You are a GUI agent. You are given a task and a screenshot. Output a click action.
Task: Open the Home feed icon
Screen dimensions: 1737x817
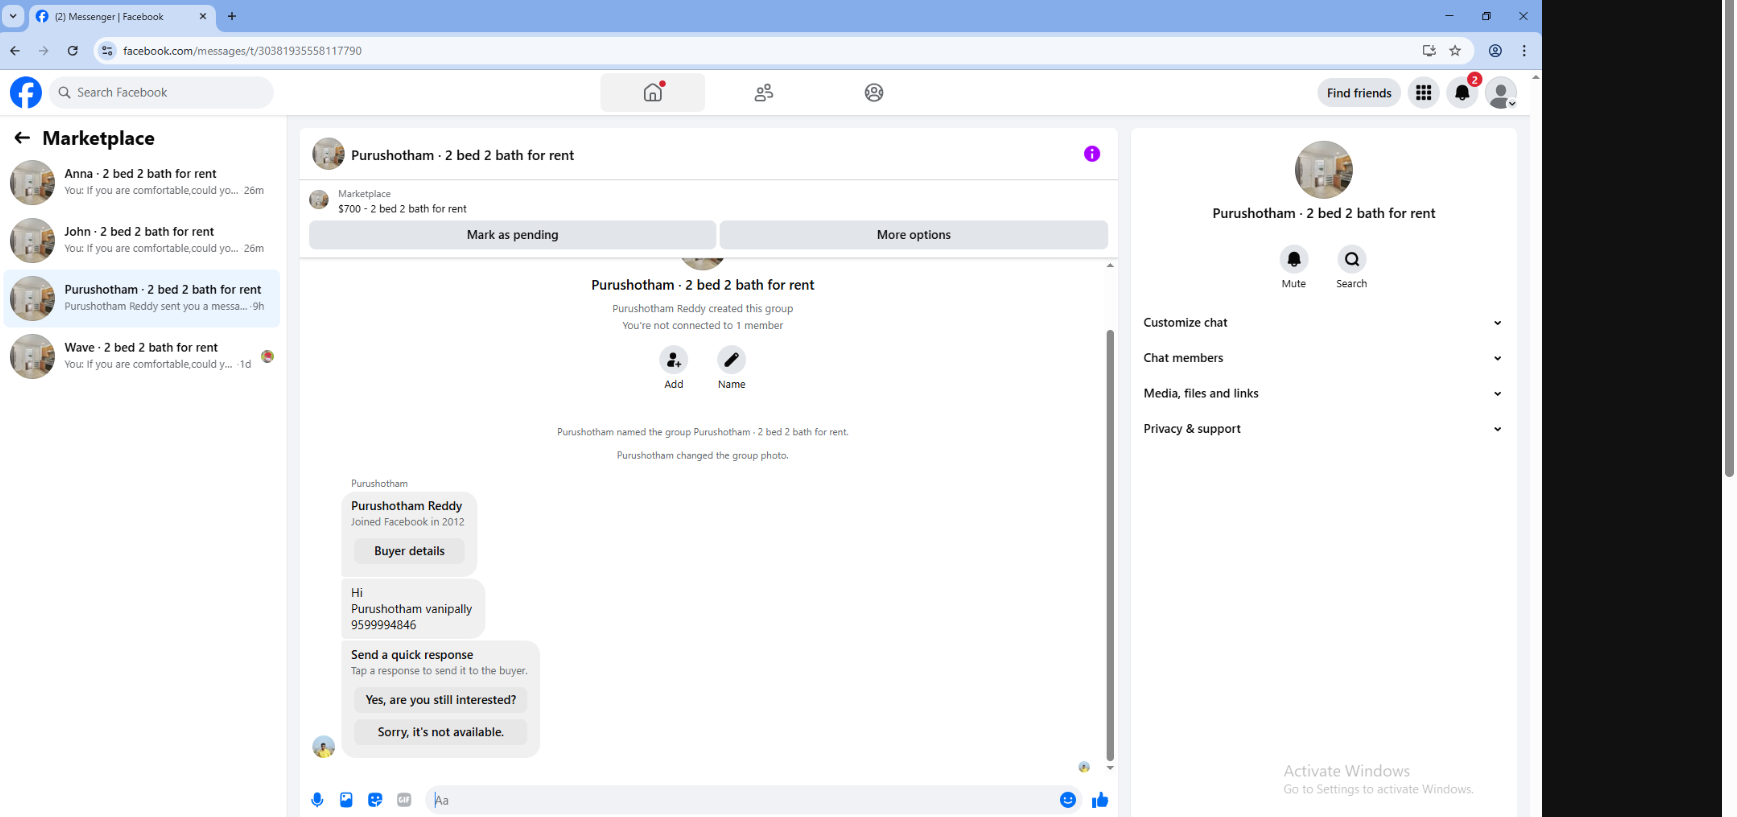click(x=653, y=92)
